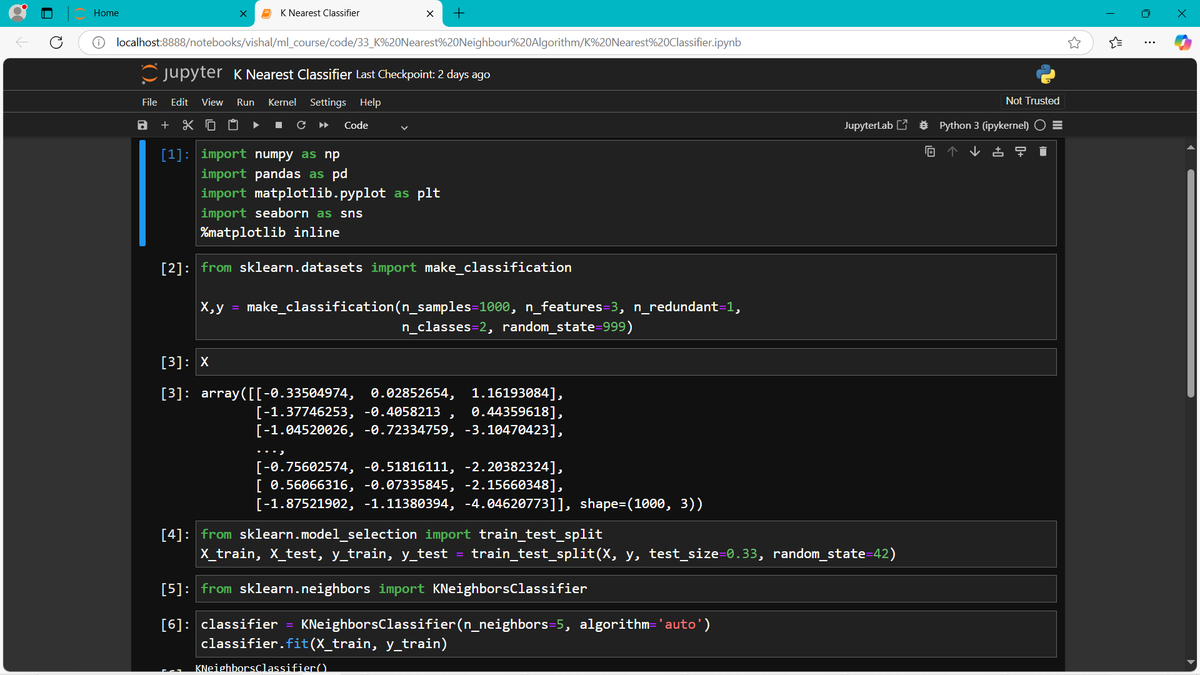Open notebook in JupyterLab link
1200x675 pixels.
coord(876,126)
